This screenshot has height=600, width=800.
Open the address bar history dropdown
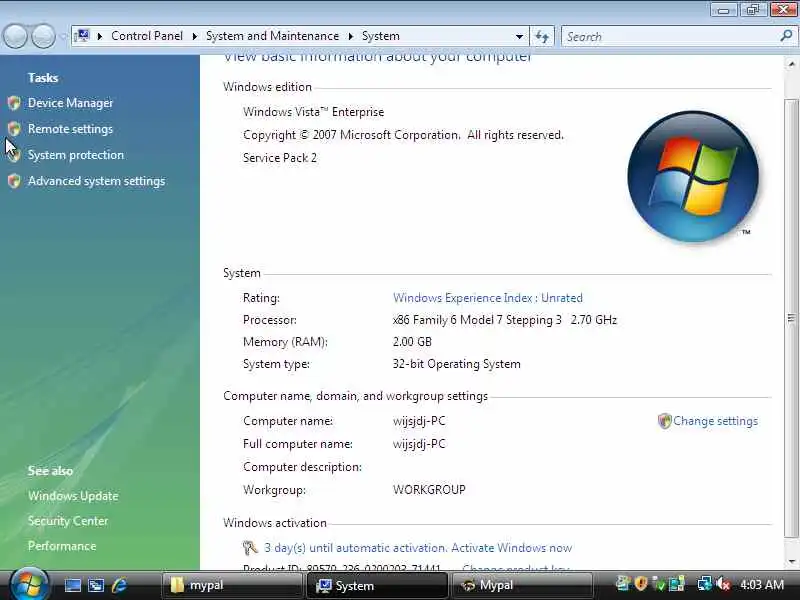519,37
